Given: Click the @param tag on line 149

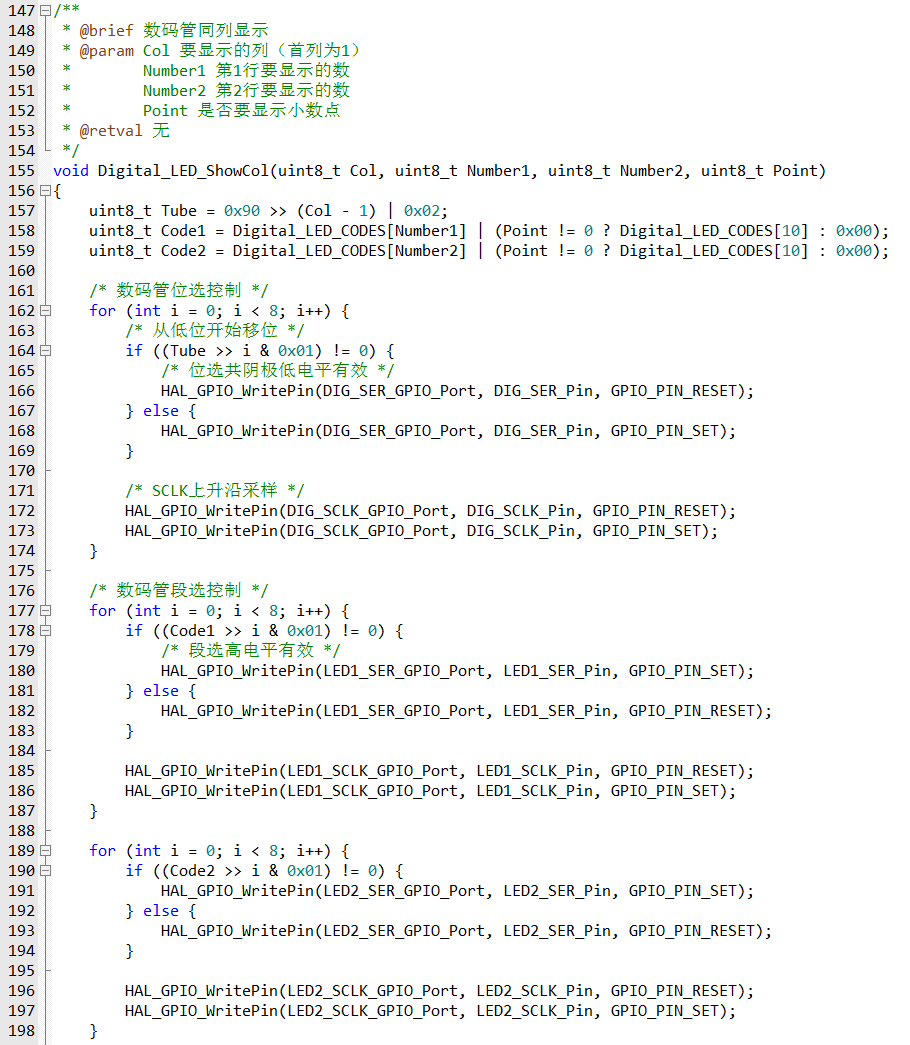Looking at the screenshot, I should click(107, 51).
